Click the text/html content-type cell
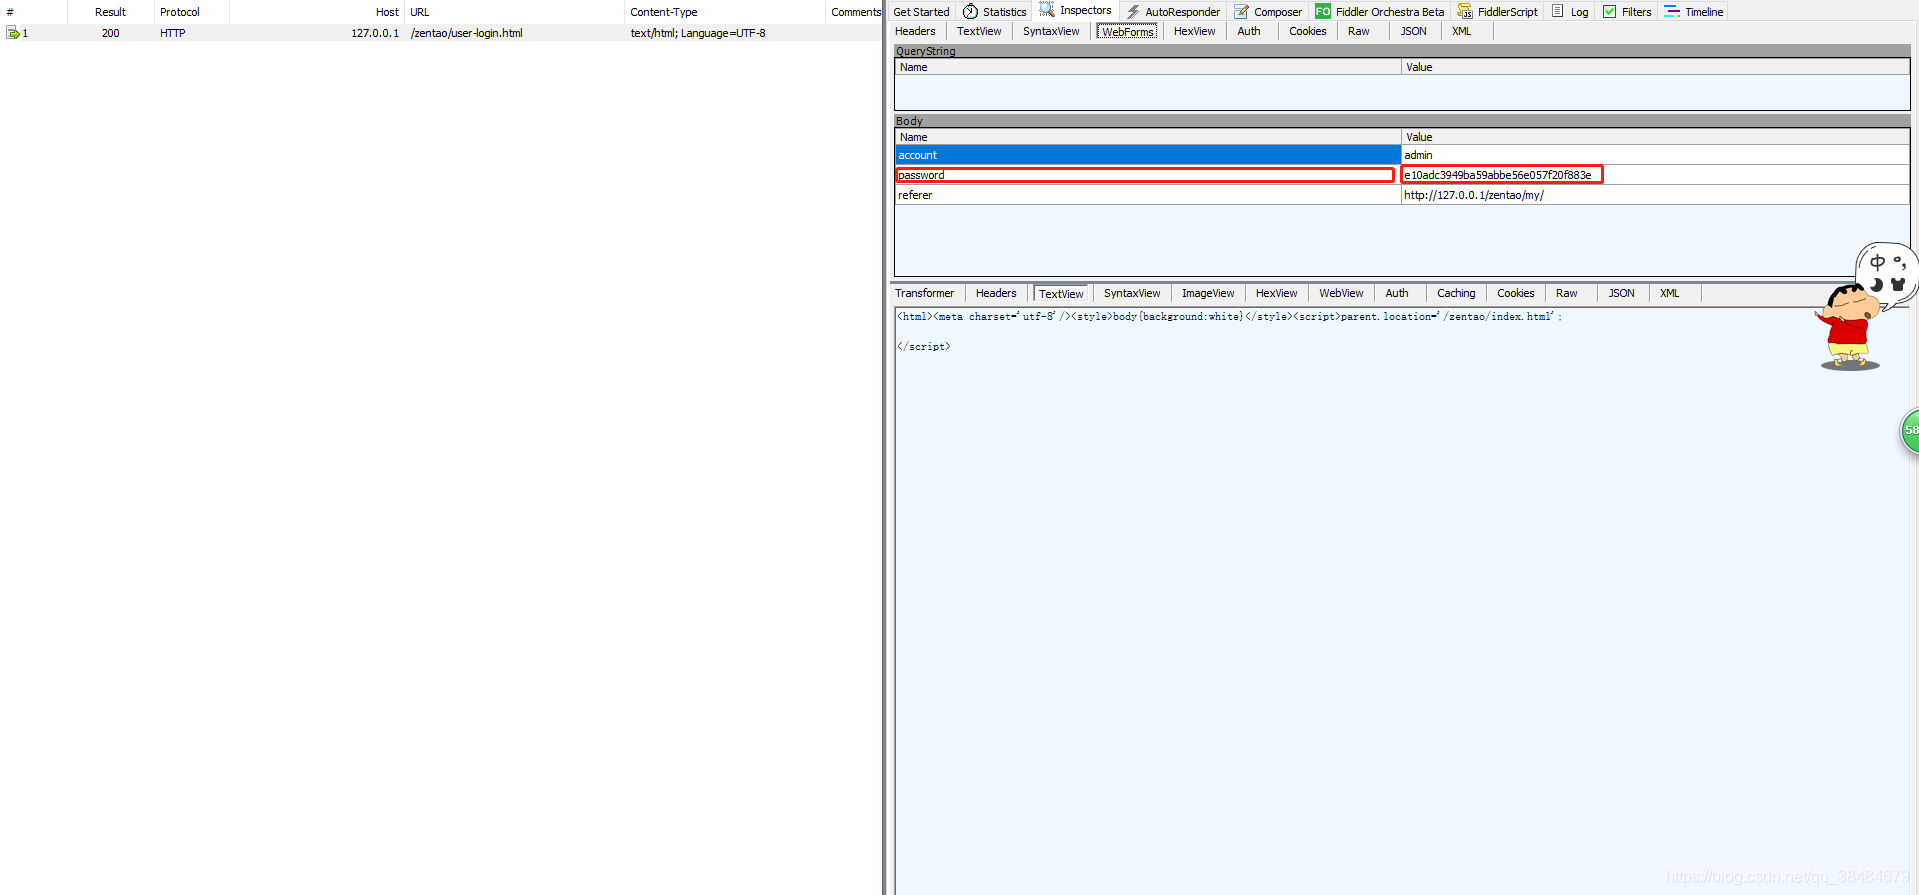Viewport: 1919px width, 895px height. point(697,33)
